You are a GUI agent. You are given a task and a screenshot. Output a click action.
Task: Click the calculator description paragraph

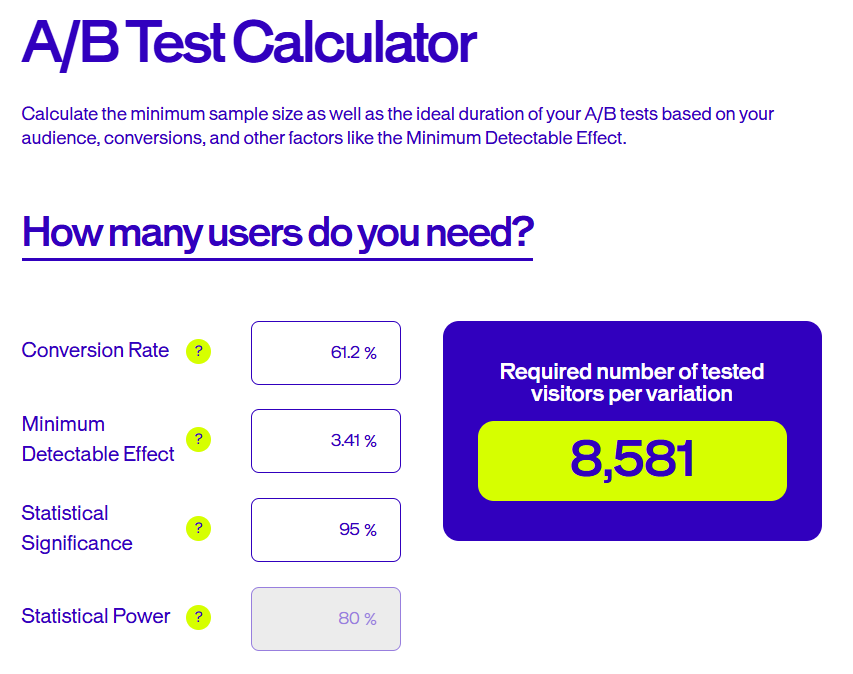(x=398, y=126)
